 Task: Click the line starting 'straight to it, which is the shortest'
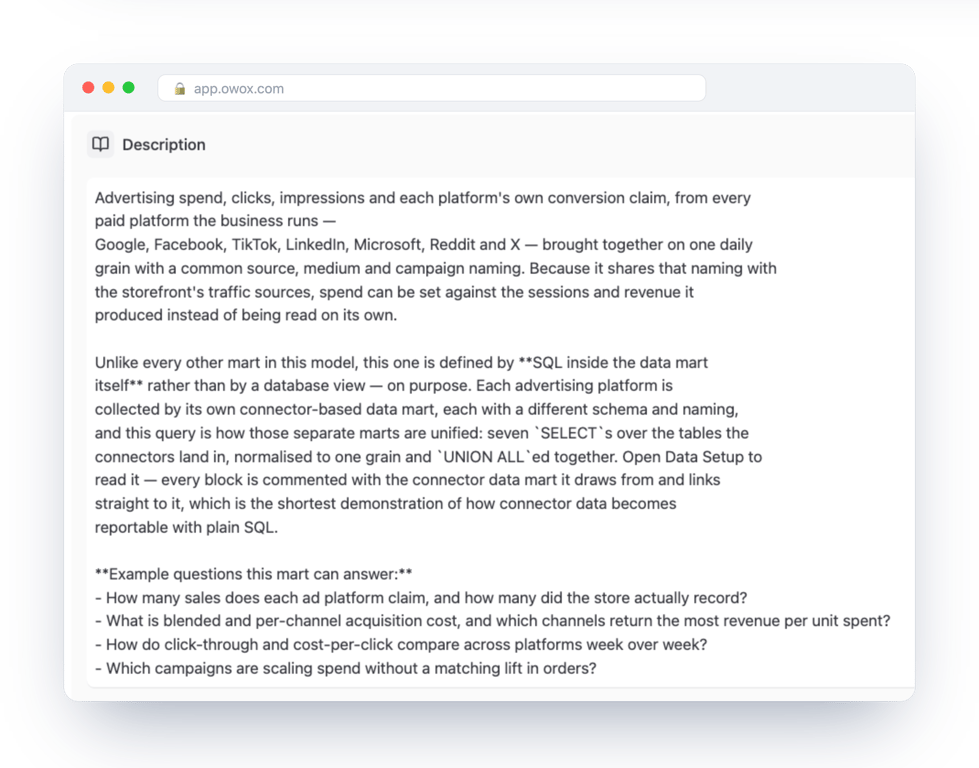(x=385, y=504)
